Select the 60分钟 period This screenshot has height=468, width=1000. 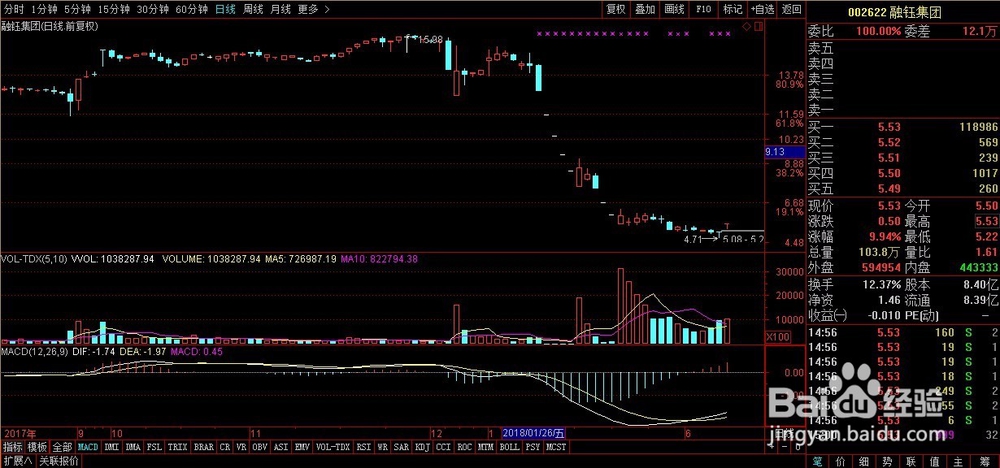point(191,10)
